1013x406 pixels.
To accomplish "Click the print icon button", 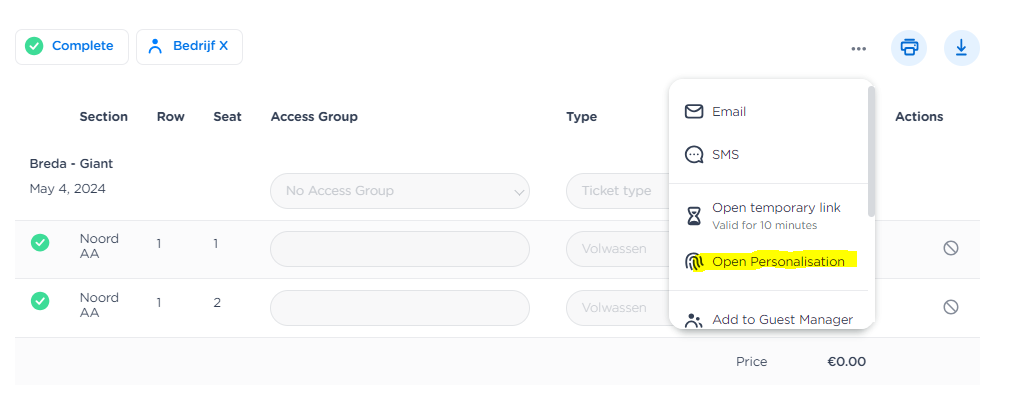I will (909, 47).
